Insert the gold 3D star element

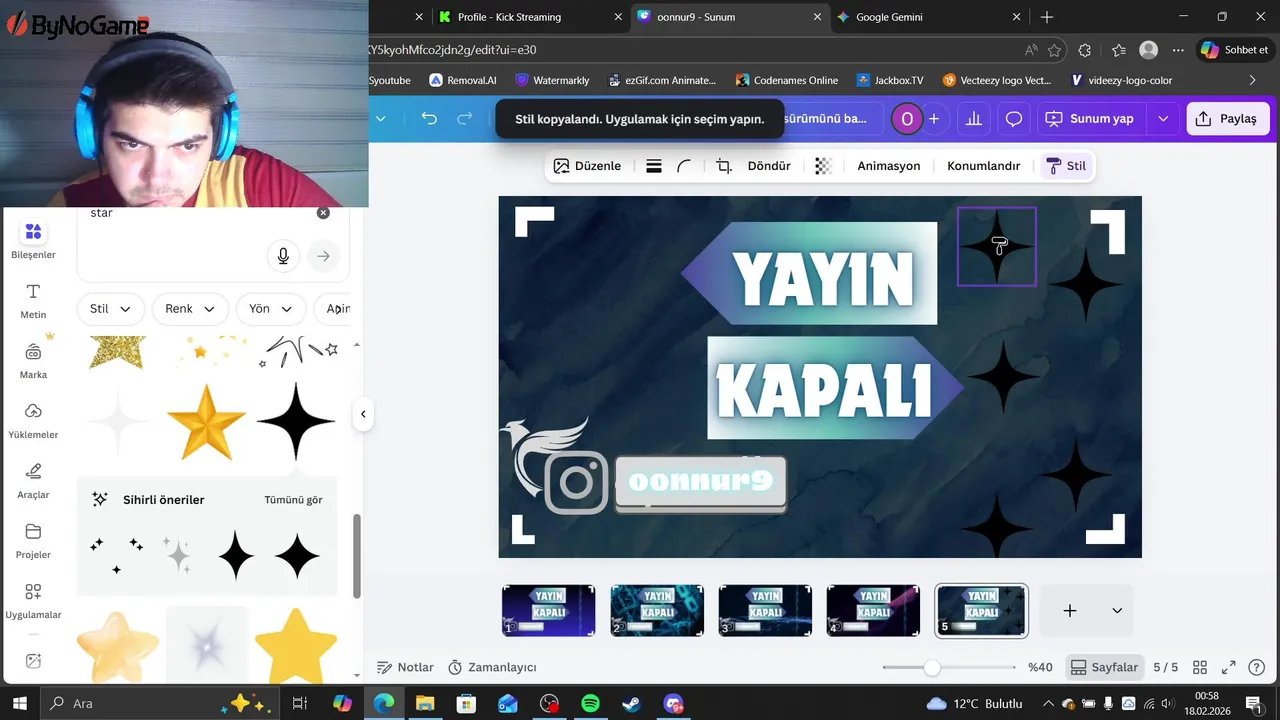pos(206,422)
